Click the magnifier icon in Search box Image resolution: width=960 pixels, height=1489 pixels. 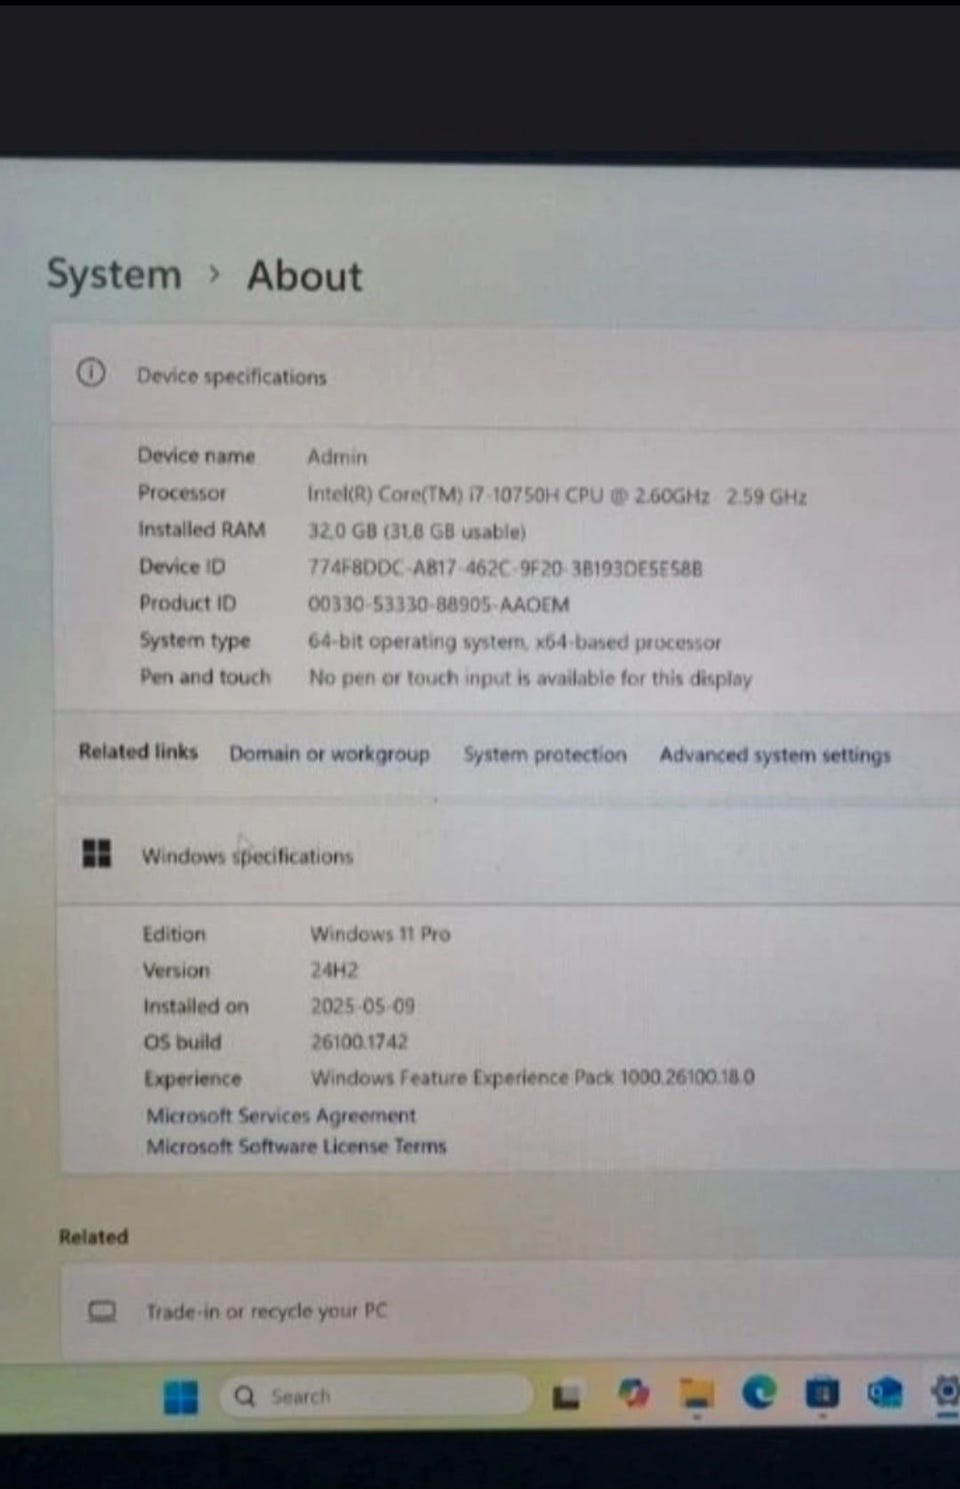click(244, 1396)
